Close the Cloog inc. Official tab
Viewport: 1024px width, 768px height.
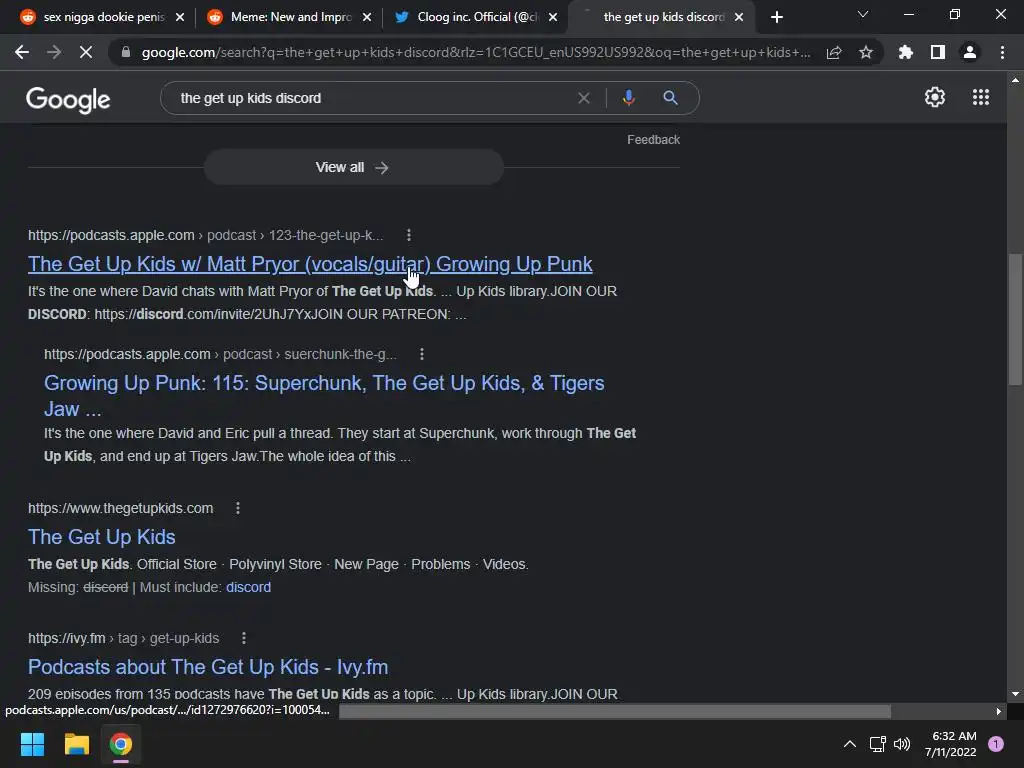pos(553,17)
